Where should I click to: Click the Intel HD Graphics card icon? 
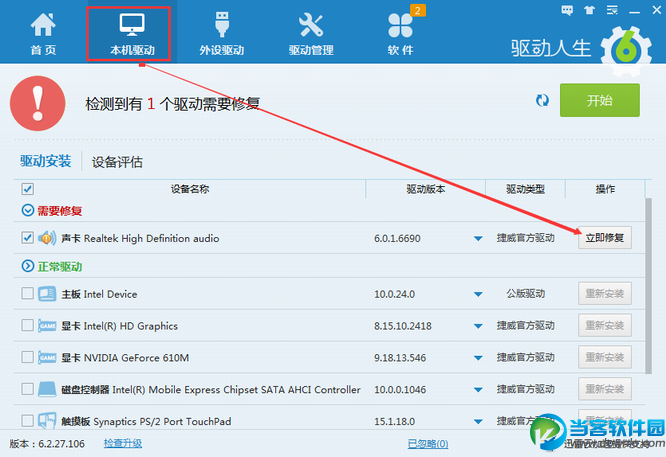(x=47, y=325)
